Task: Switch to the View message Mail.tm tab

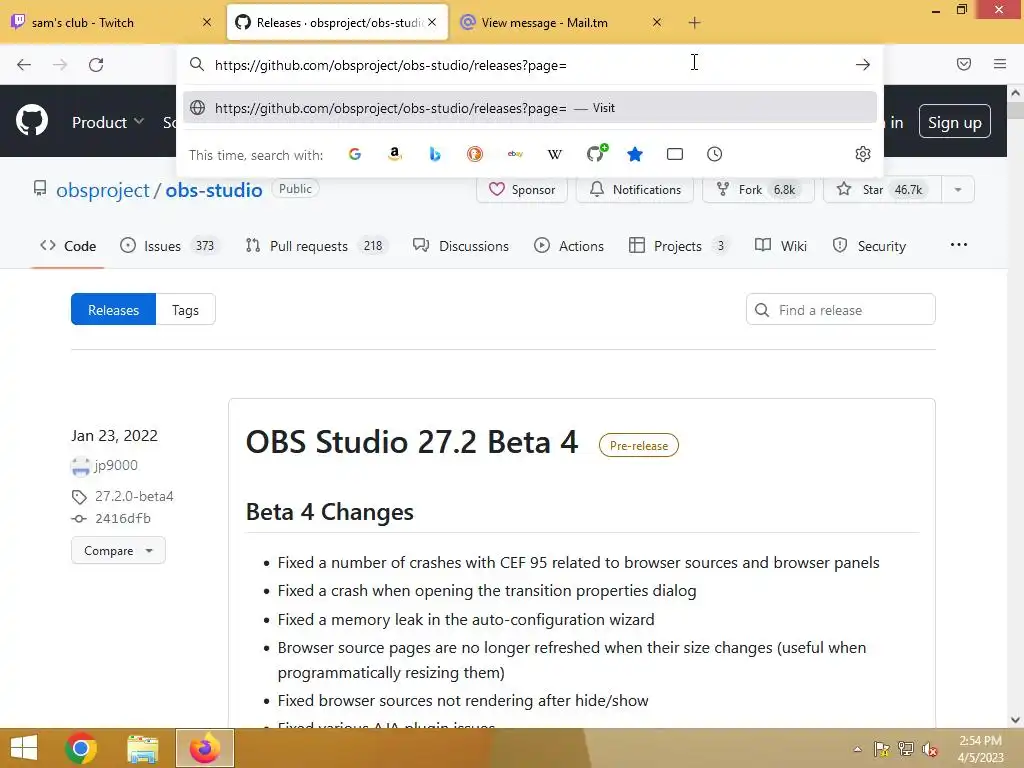Action: click(562, 23)
